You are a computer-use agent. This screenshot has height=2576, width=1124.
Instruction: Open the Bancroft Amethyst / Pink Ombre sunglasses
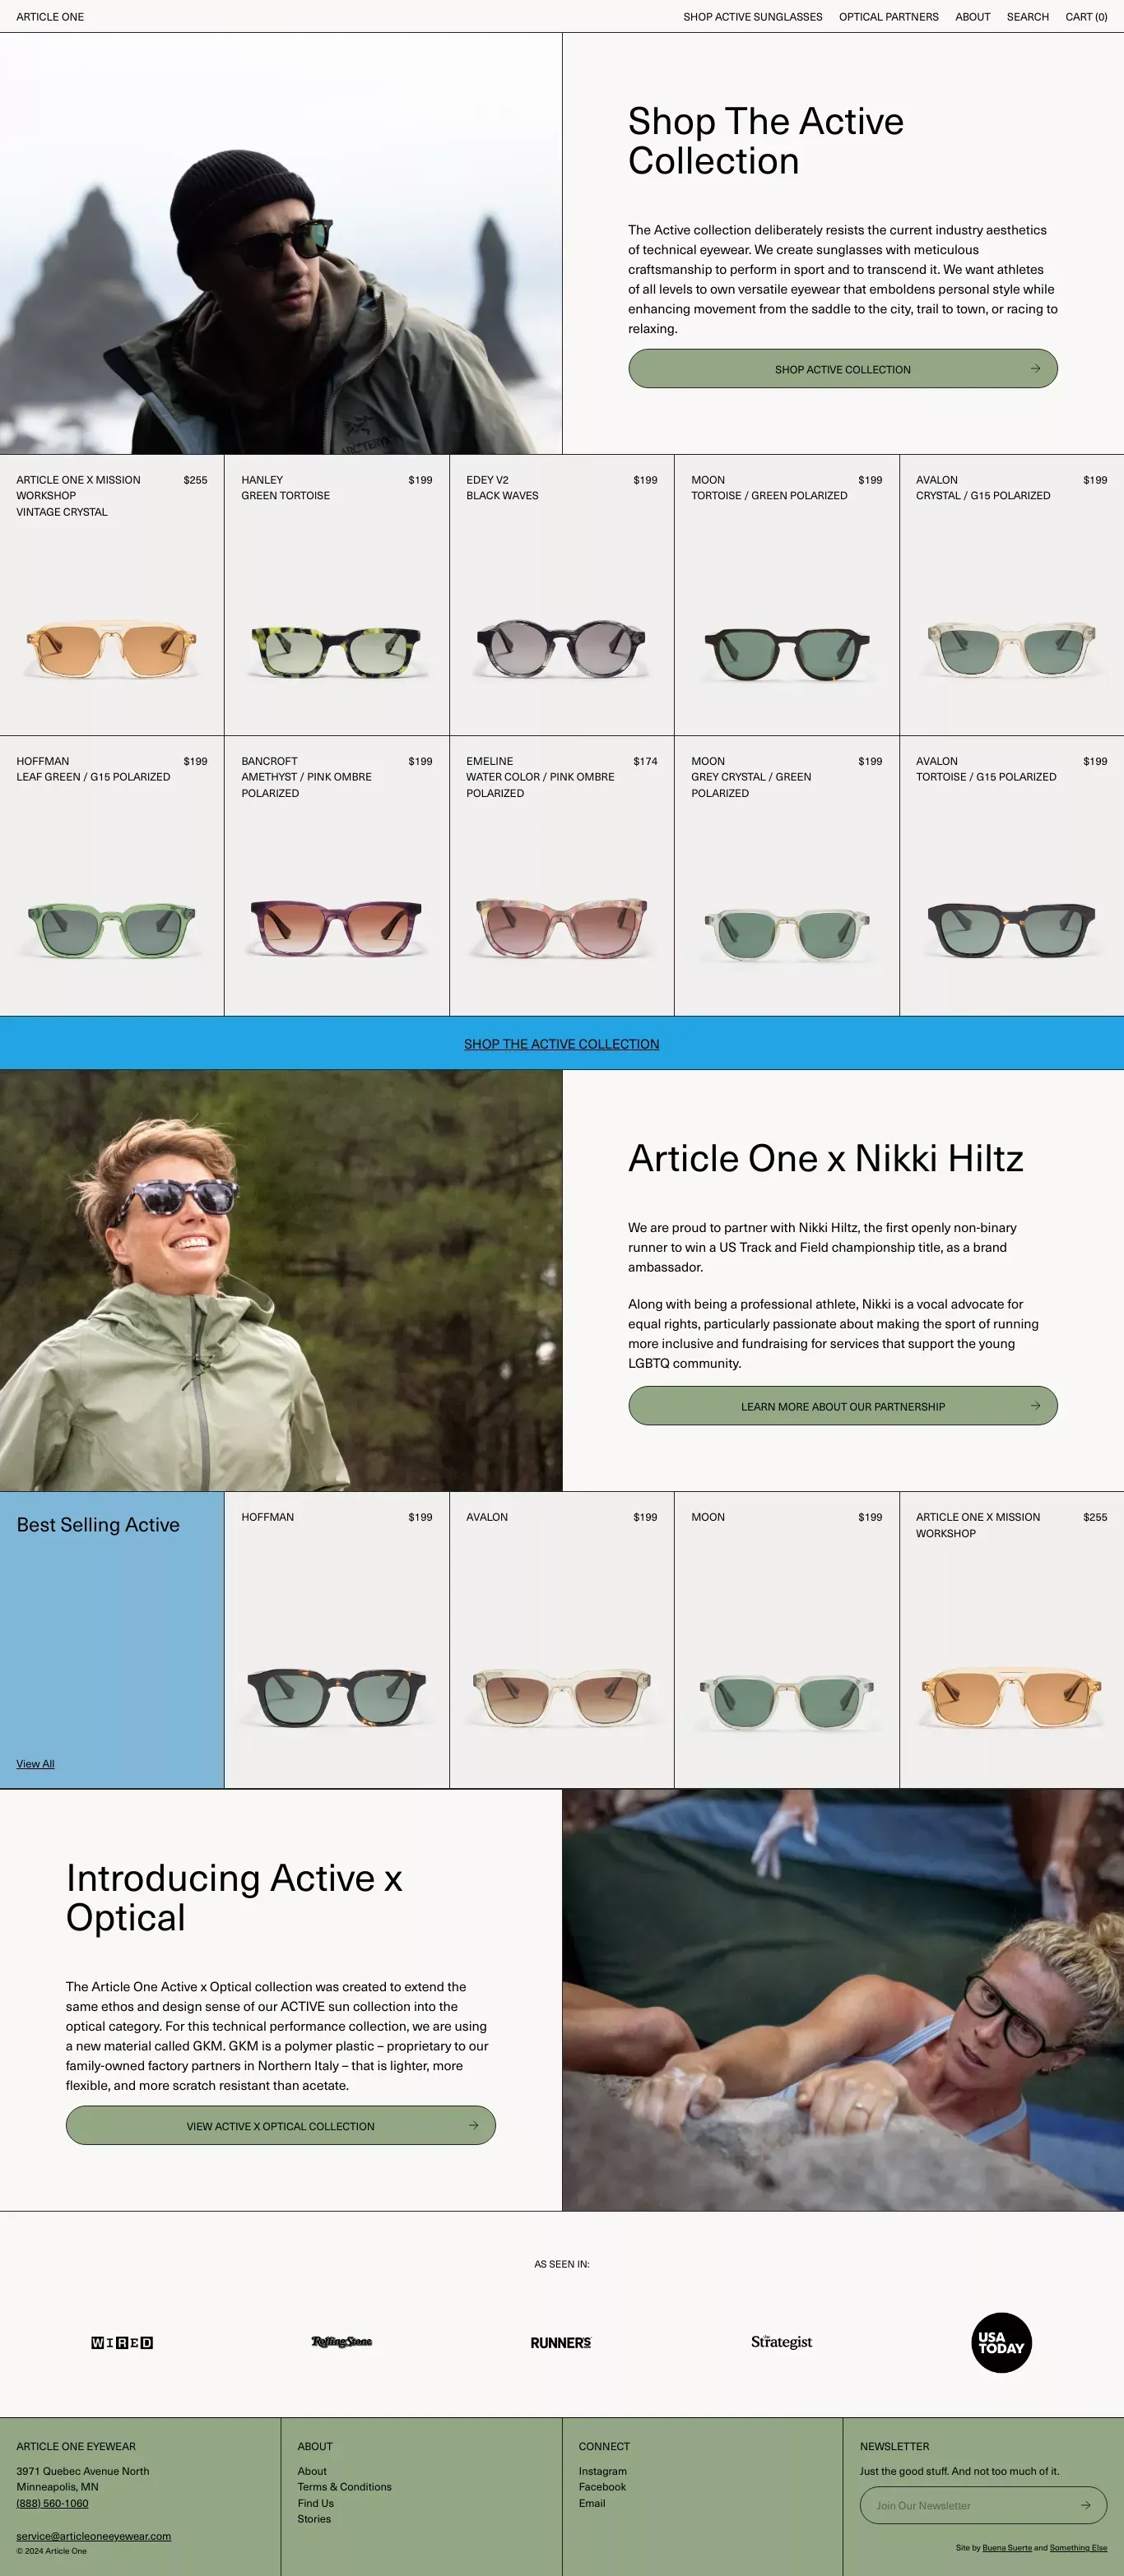(337, 876)
